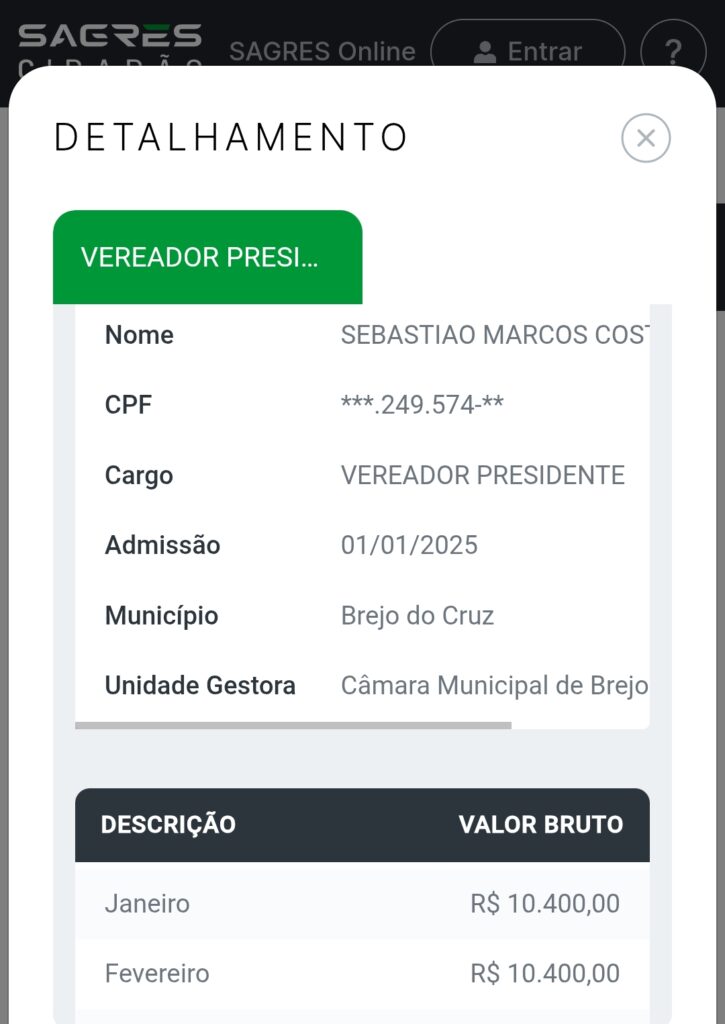Click the admission date 01/01/2025
This screenshot has height=1024, width=725.
(x=410, y=545)
